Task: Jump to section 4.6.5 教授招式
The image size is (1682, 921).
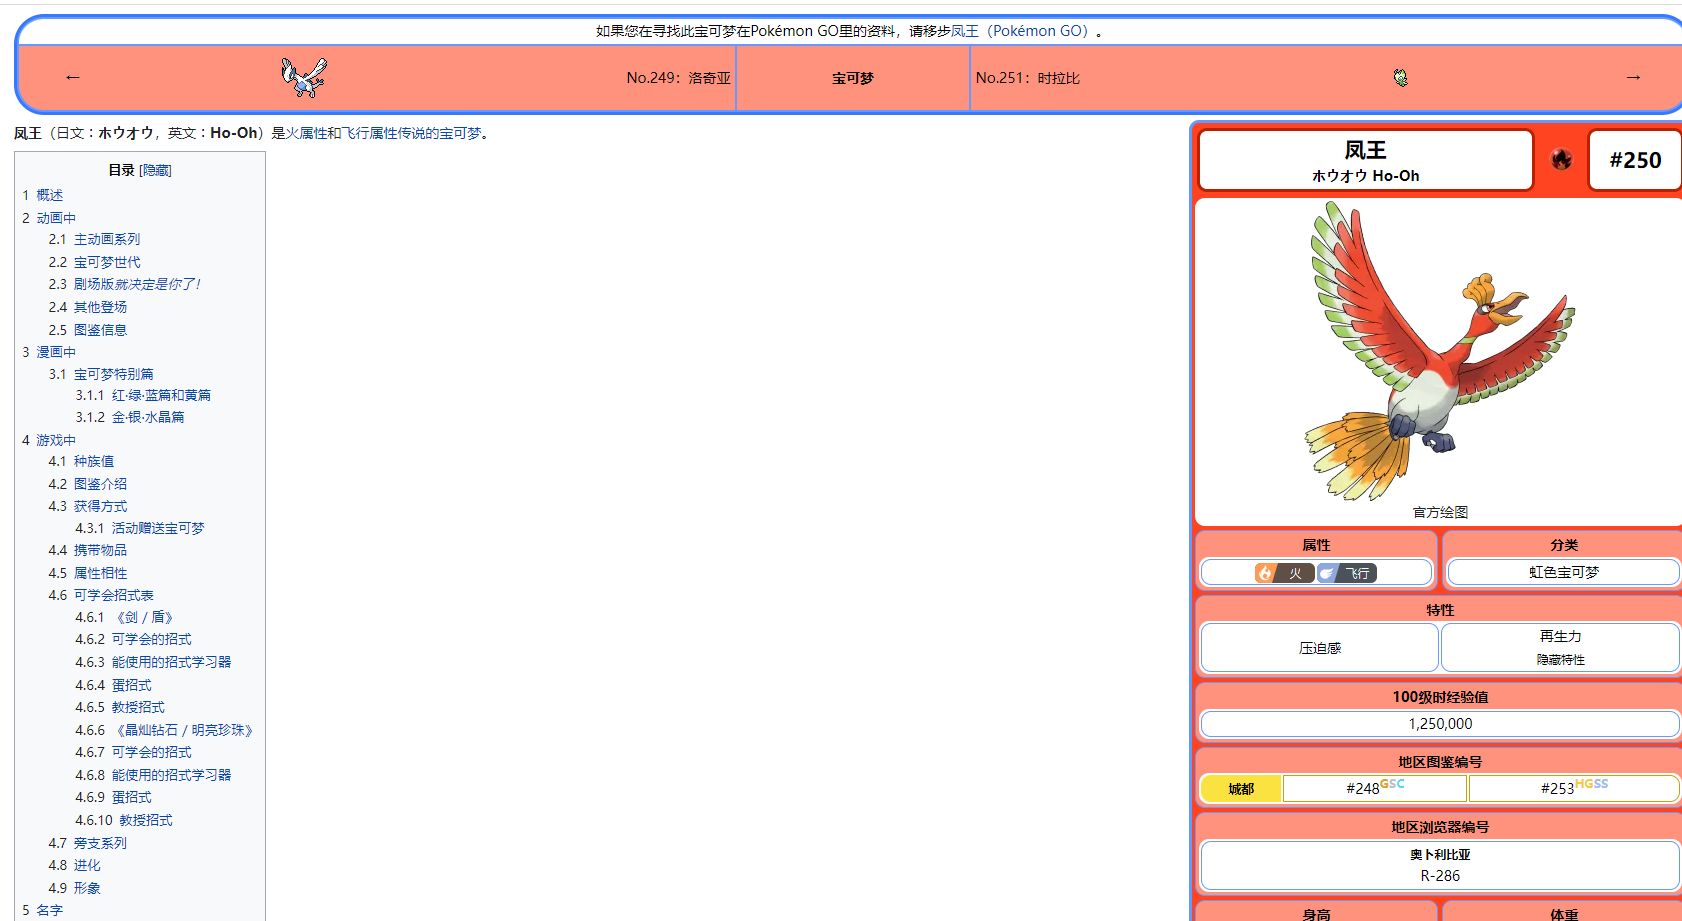Action: [x=120, y=707]
